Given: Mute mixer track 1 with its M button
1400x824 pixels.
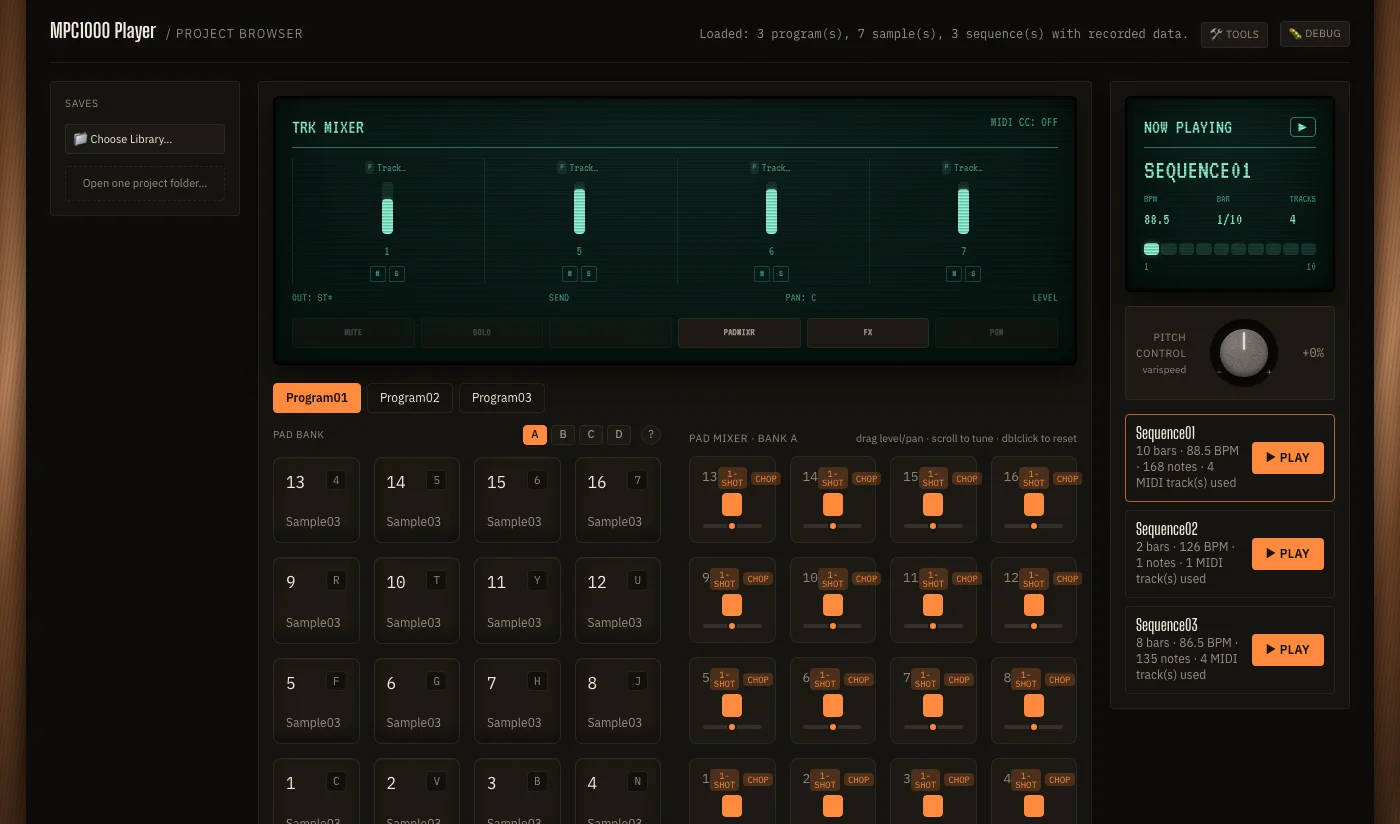Looking at the screenshot, I should point(378,274).
